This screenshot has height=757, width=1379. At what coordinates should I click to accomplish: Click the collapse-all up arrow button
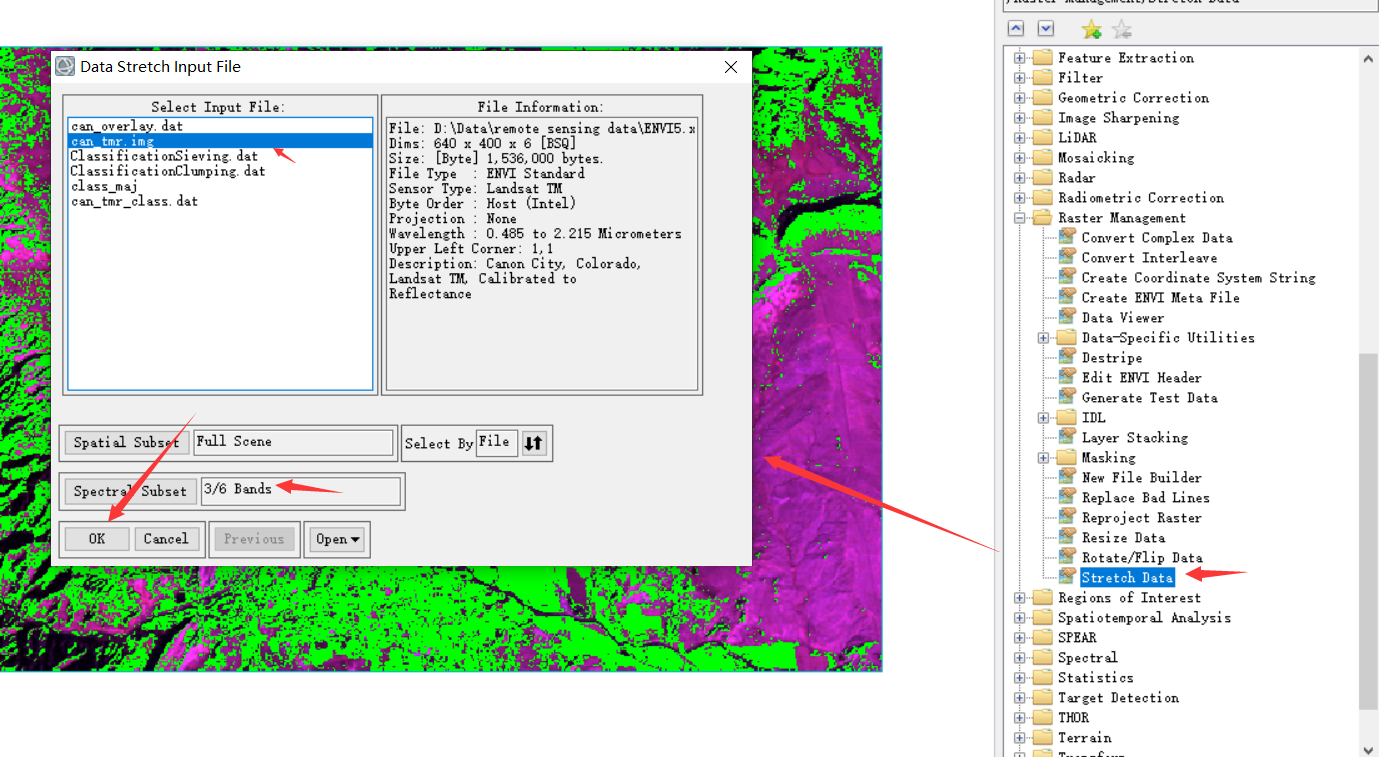pos(1016,29)
